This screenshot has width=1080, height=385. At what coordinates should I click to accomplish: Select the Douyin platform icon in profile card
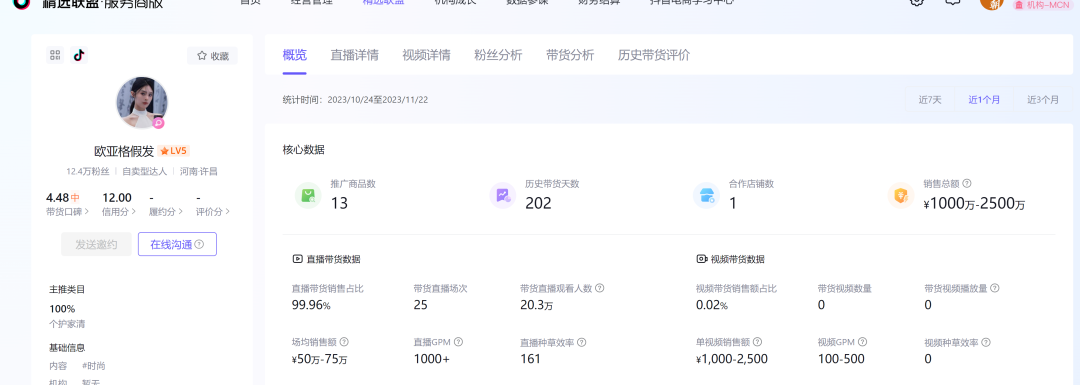(79, 56)
